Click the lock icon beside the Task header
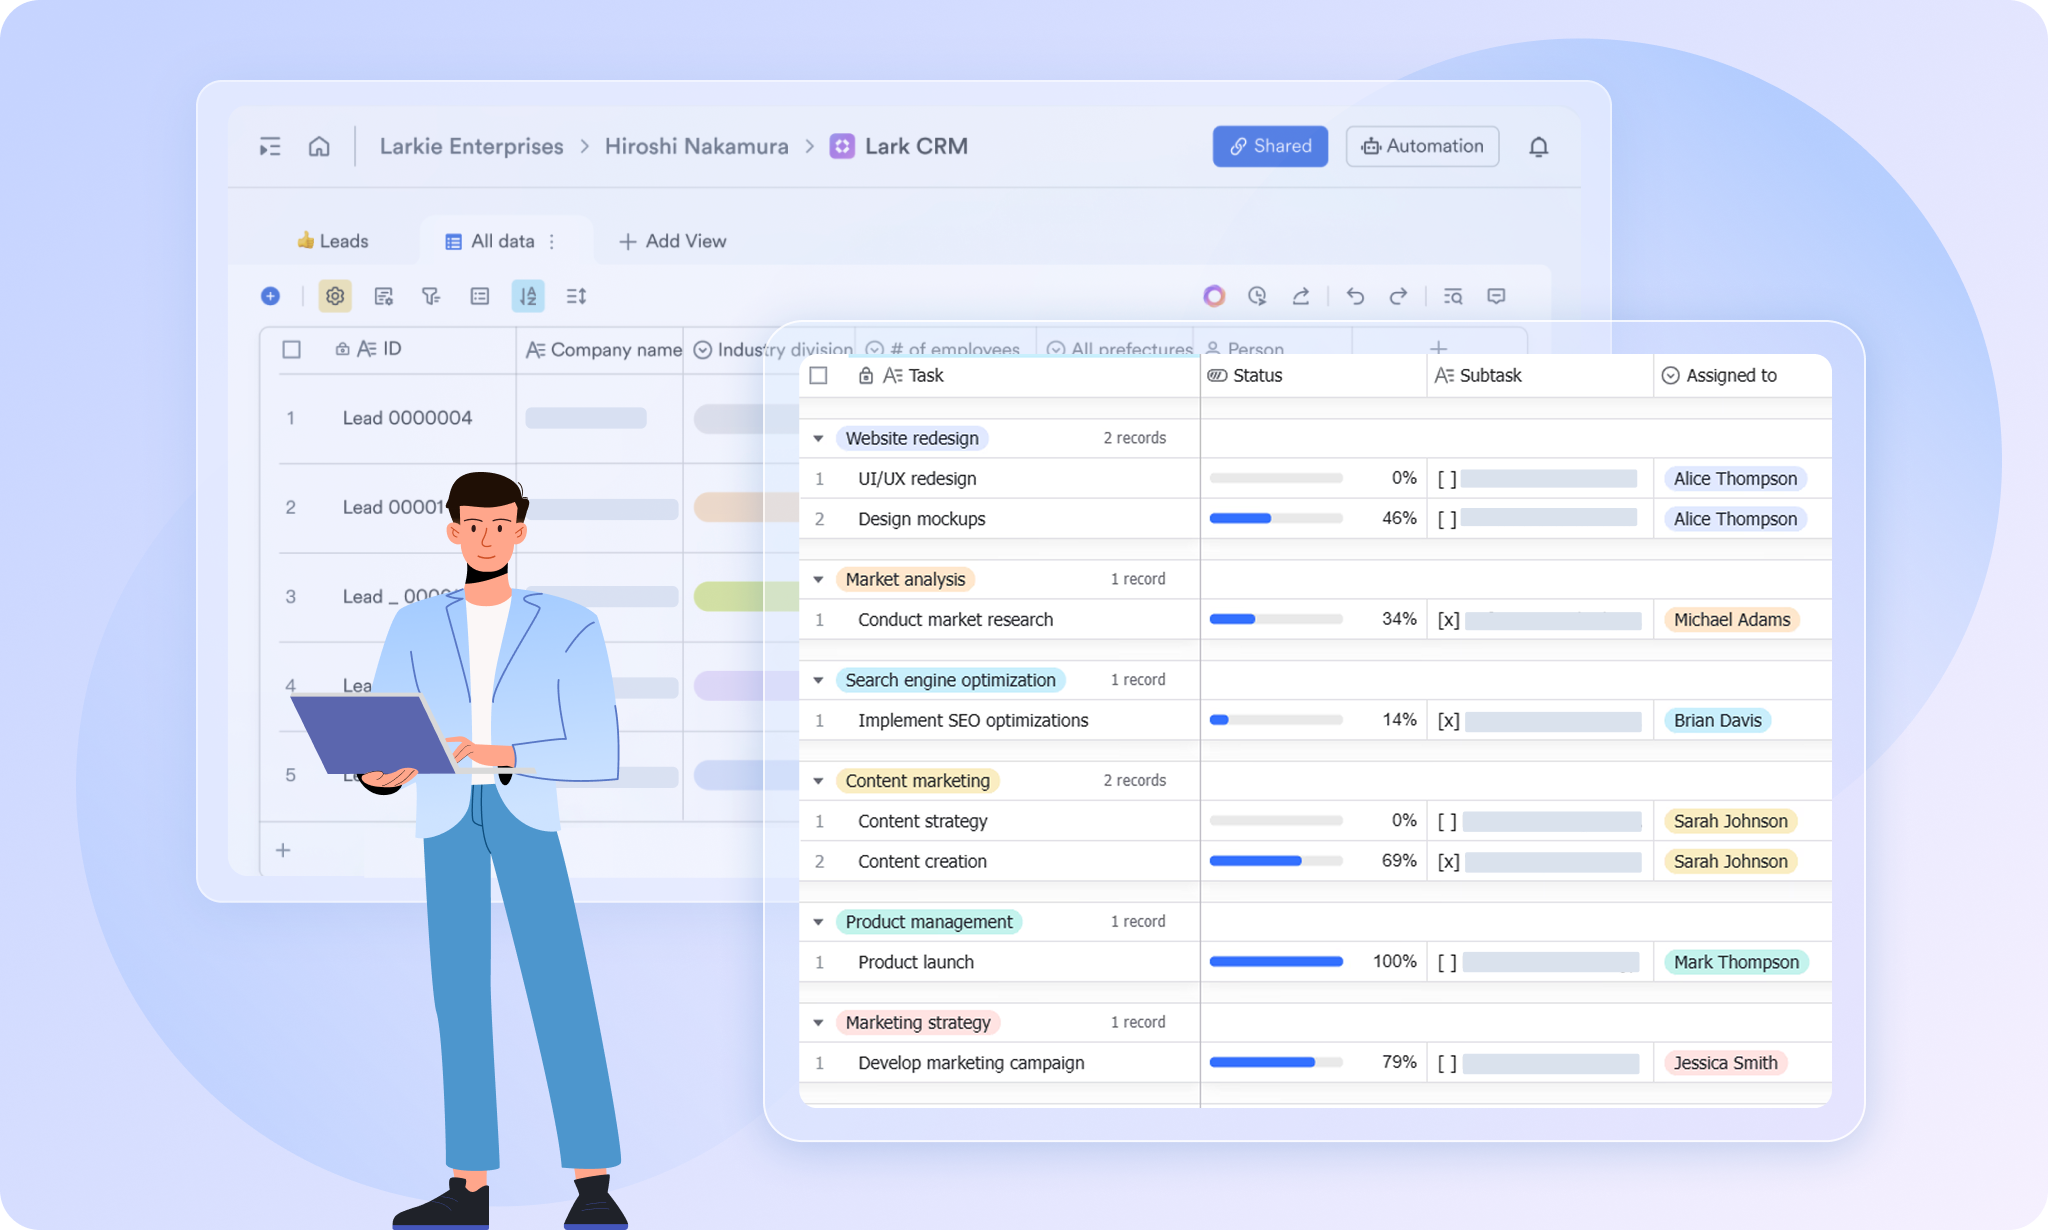The height and width of the screenshot is (1230, 2048). (x=866, y=375)
